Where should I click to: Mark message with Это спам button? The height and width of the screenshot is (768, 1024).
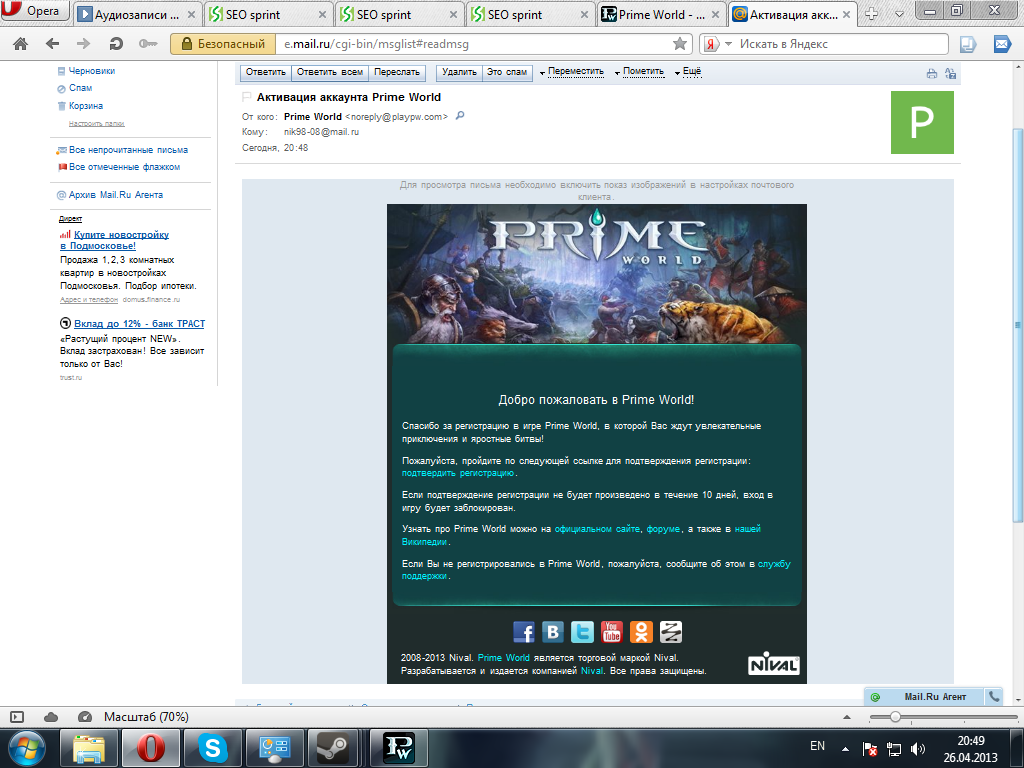click(x=507, y=72)
